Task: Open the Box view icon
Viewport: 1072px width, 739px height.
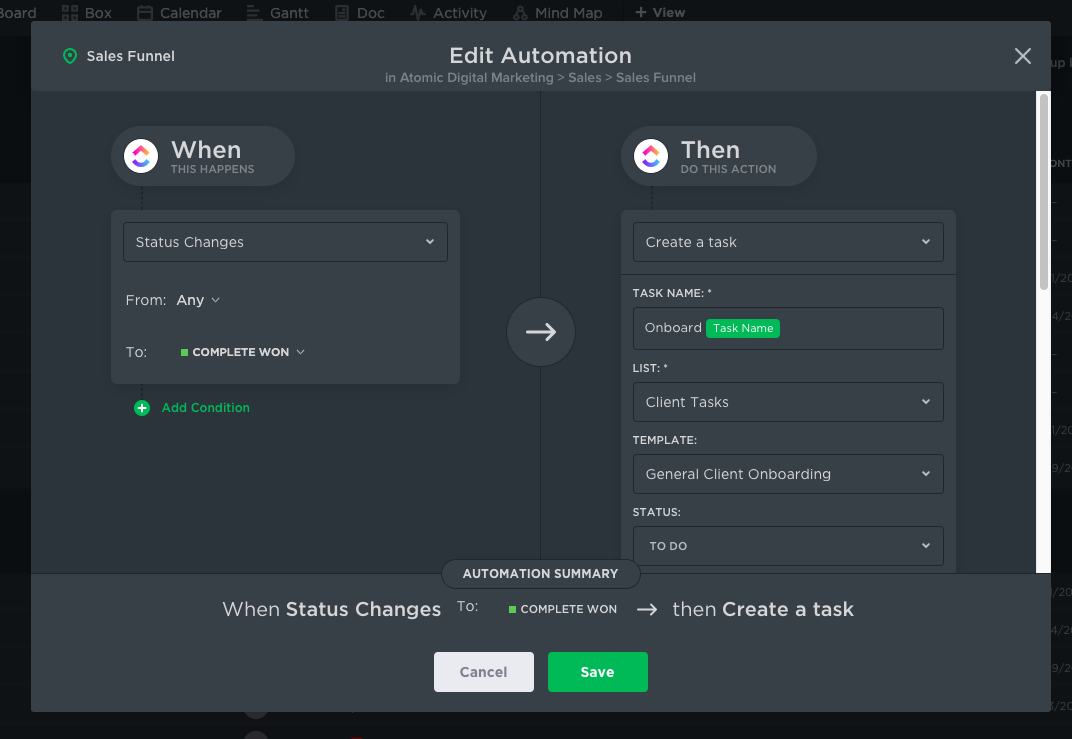Action: 72,12
